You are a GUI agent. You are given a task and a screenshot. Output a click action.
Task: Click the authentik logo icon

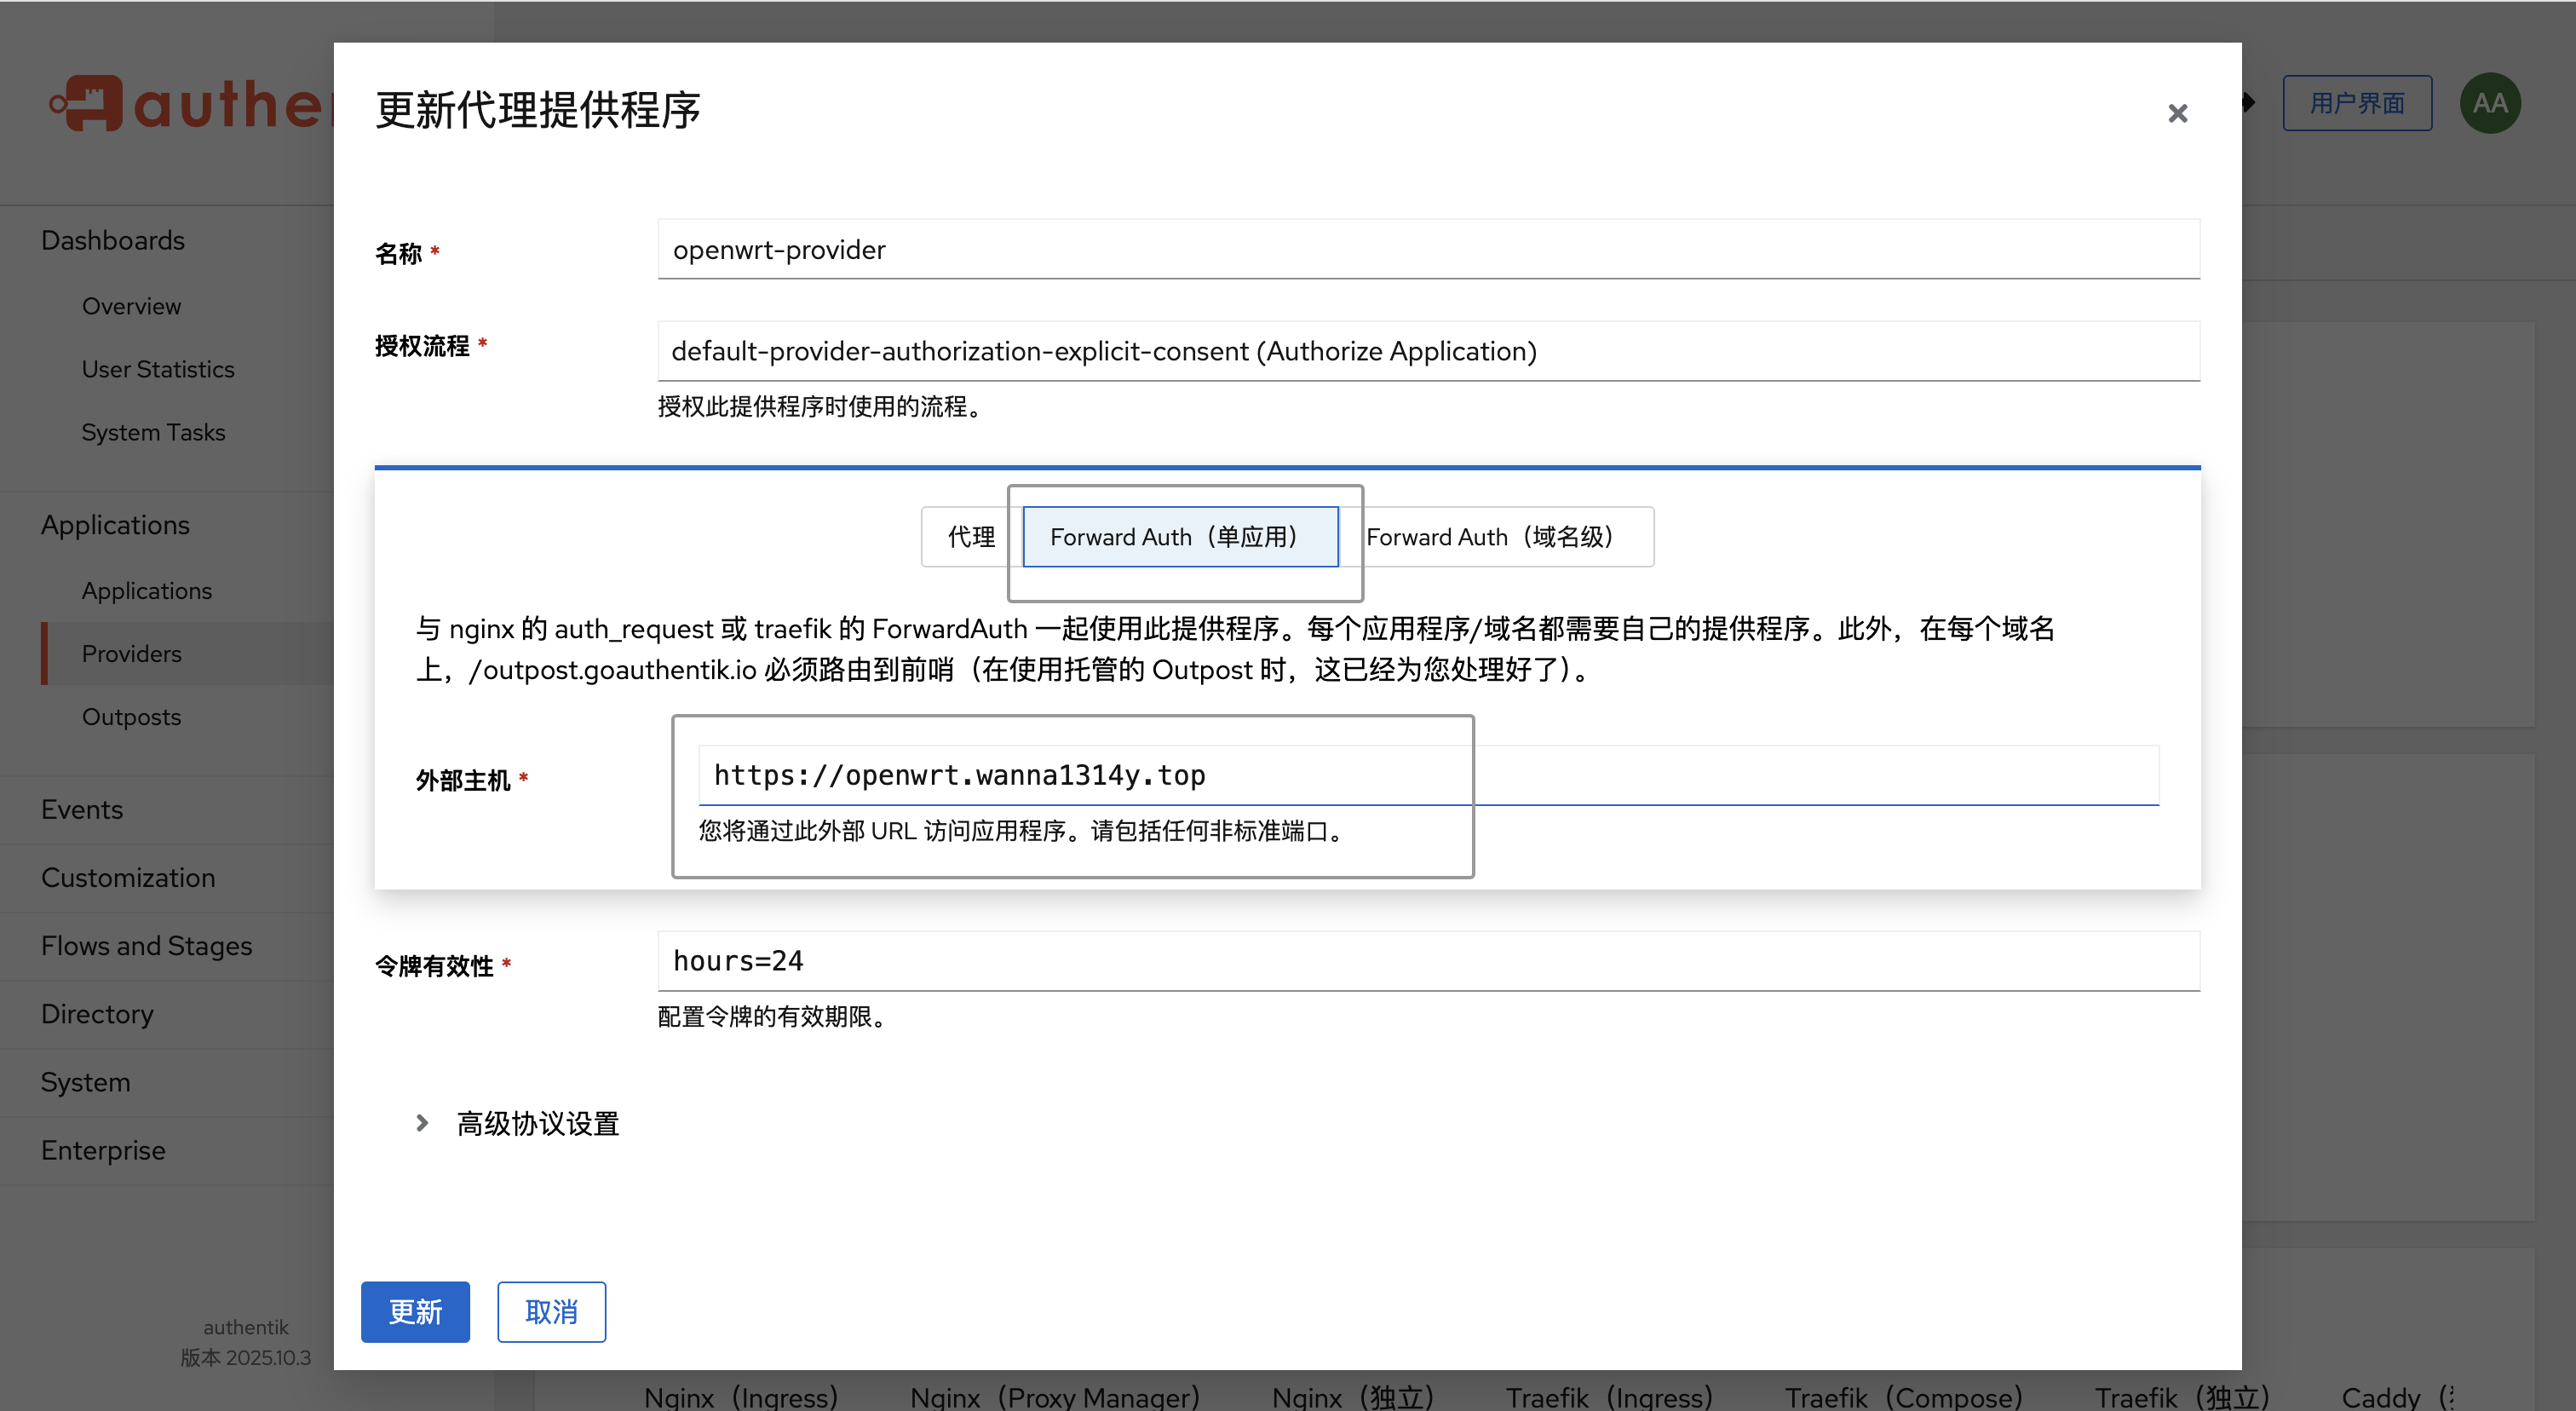tap(90, 103)
